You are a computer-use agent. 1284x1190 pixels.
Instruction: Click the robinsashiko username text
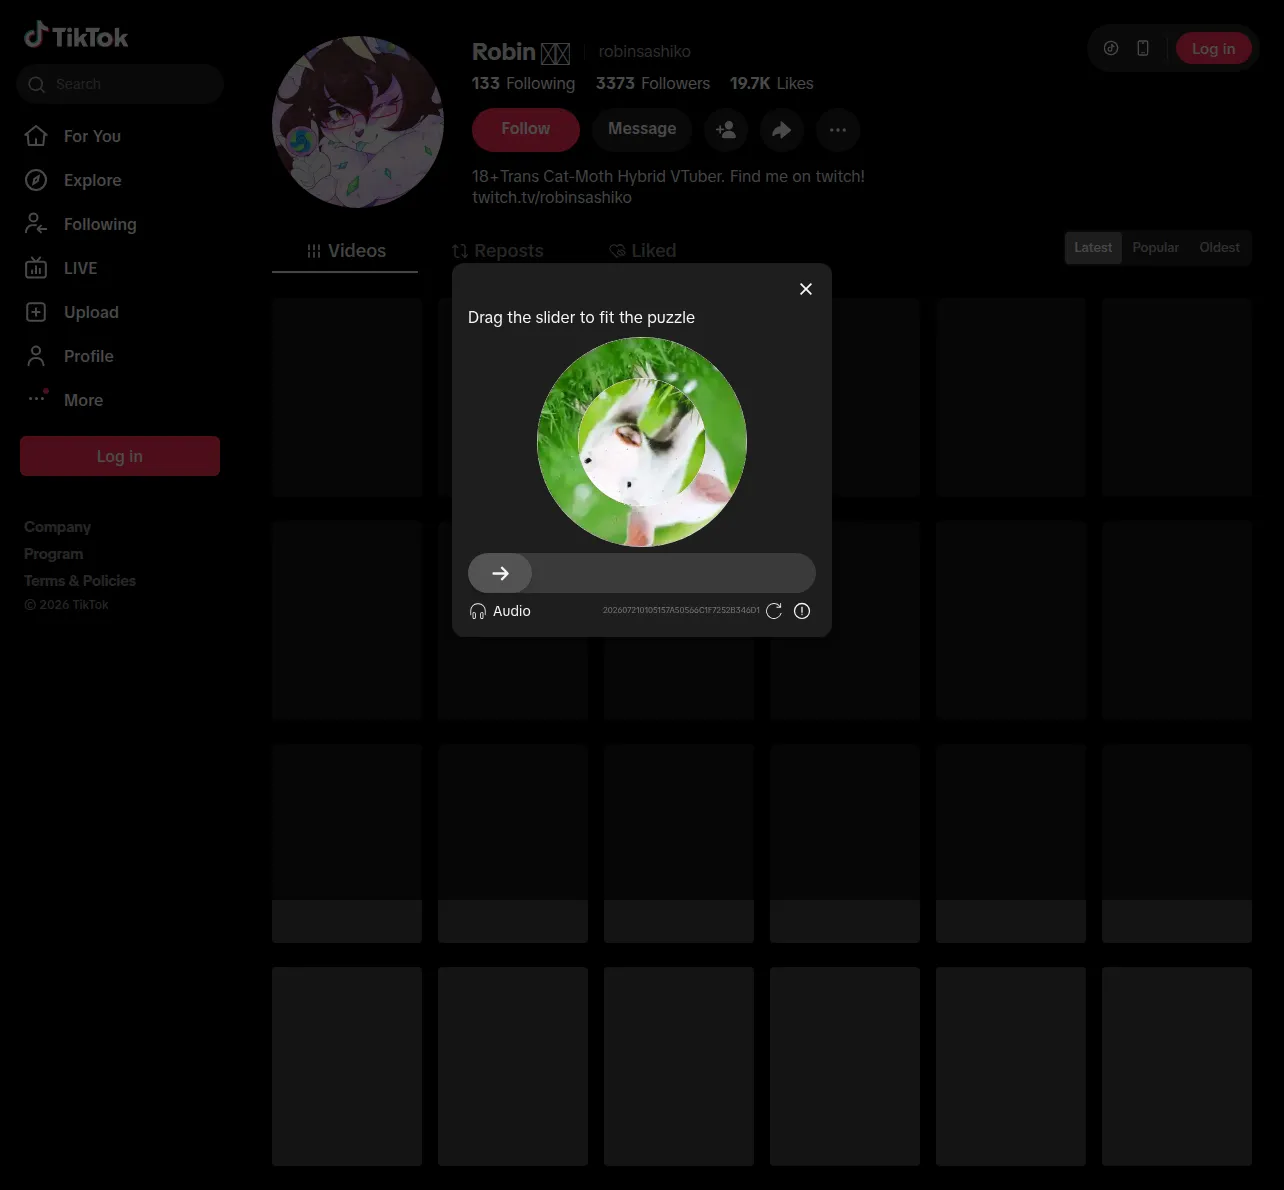[645, 51]
